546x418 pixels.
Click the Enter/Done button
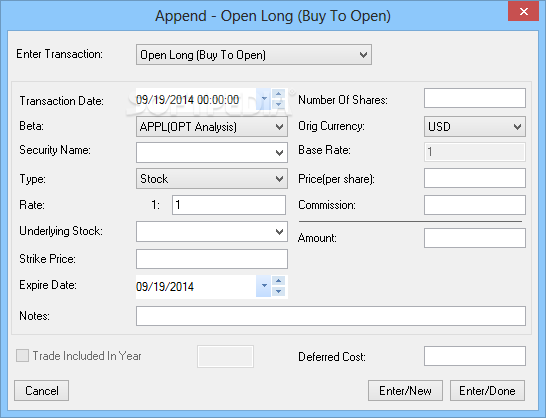pos(487,390)
